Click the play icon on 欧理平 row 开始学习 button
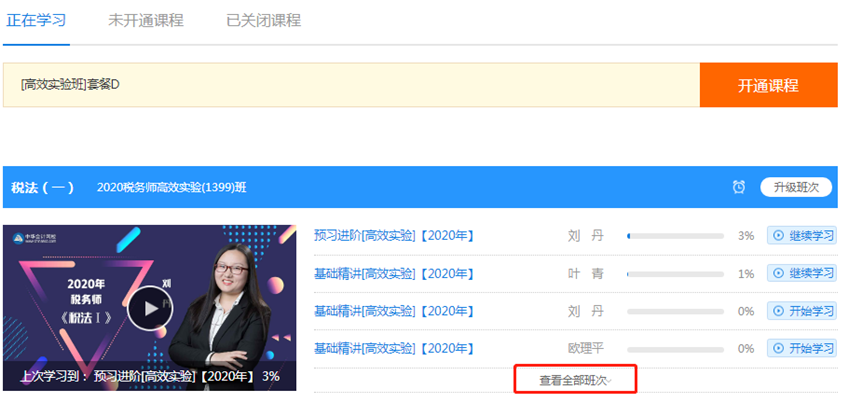The width and height of the screenshot is (848, 403). (778, 348)
